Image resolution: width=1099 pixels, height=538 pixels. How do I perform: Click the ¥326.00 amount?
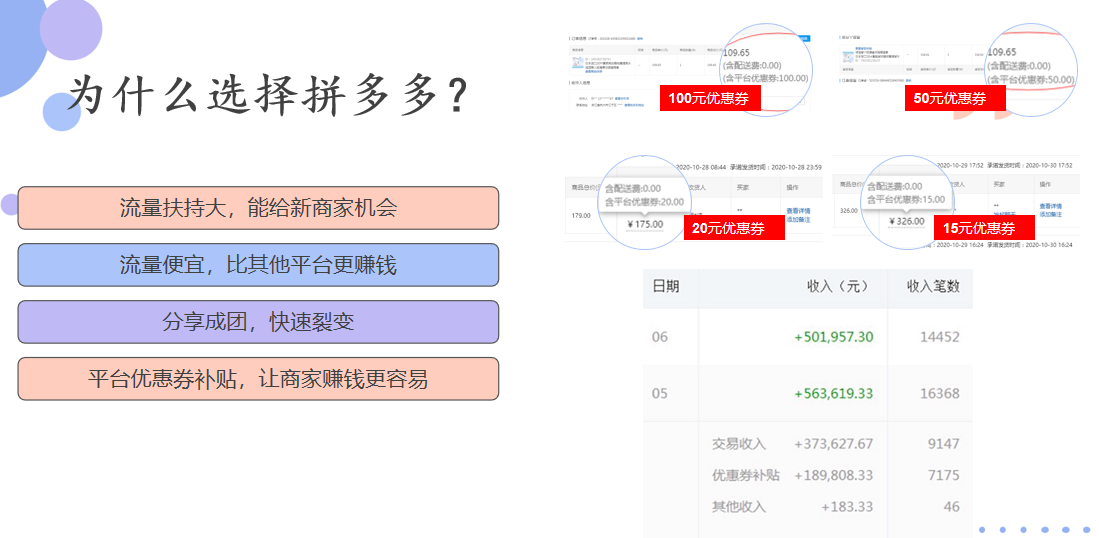tap(906, 221)
